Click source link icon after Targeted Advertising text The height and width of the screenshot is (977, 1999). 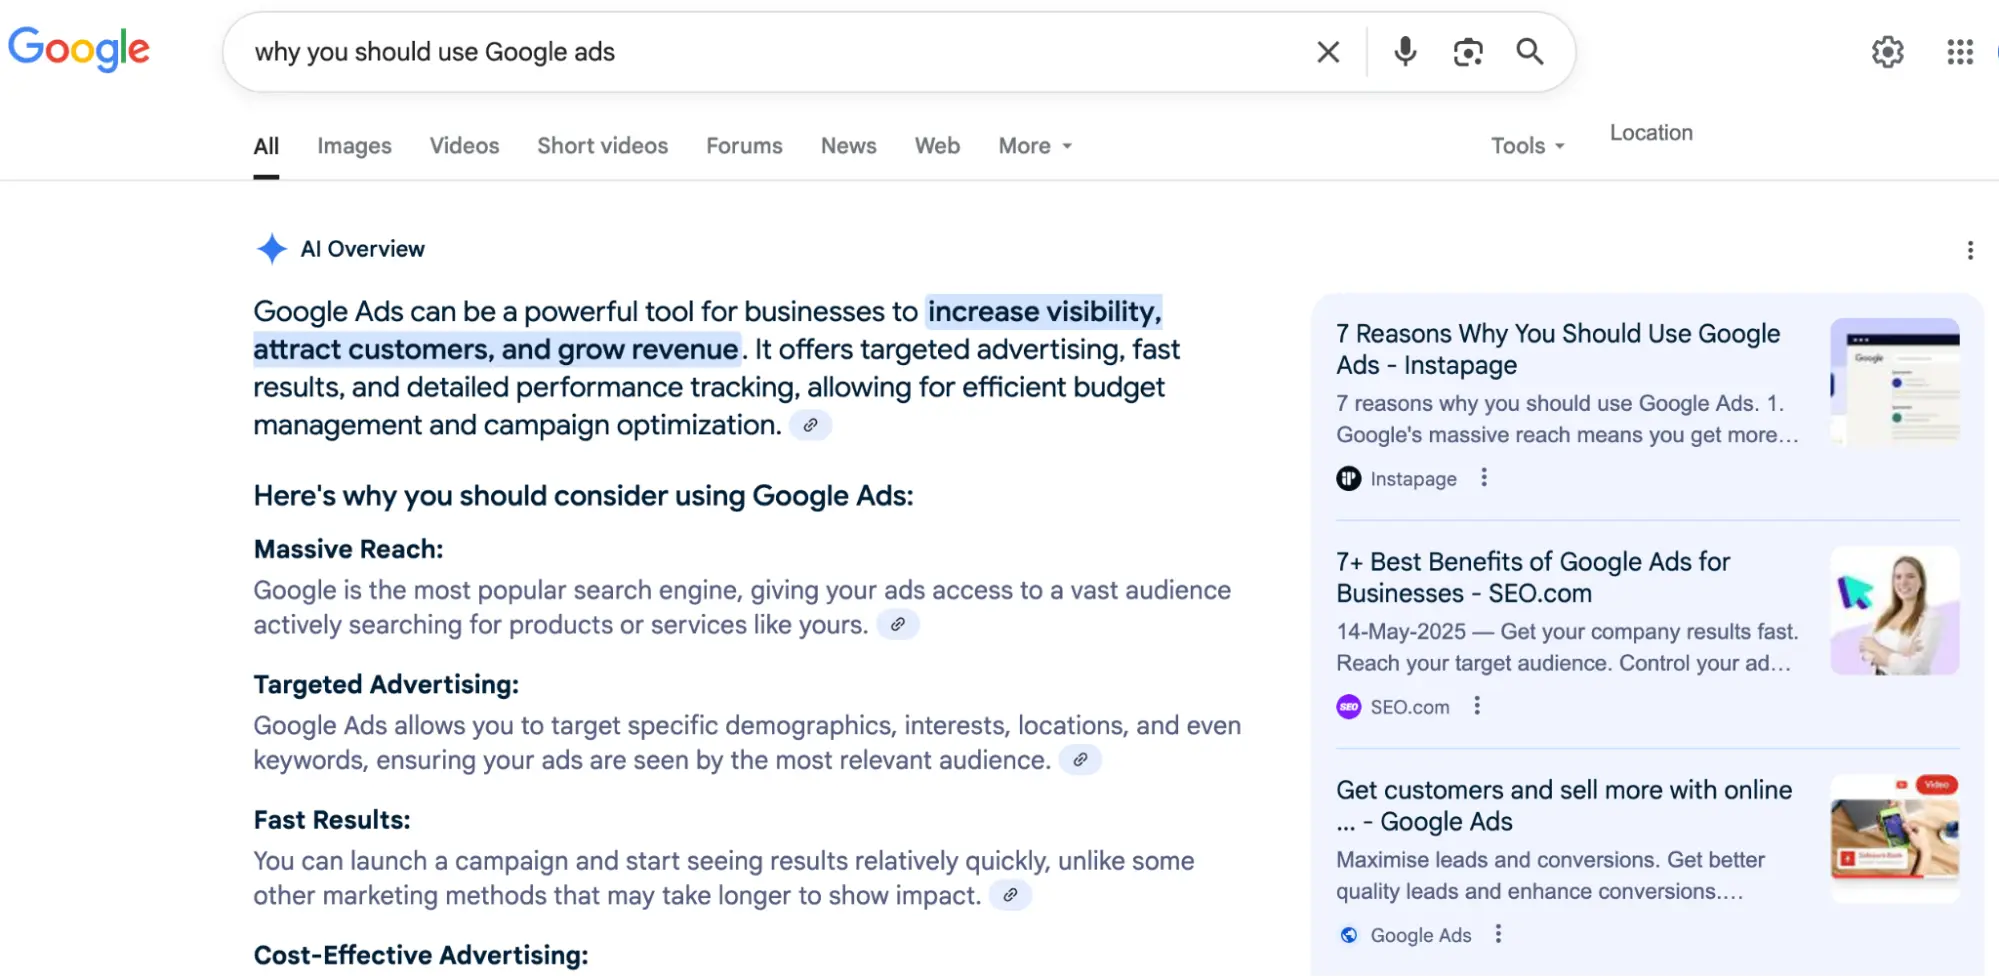tap(1080, 760)
